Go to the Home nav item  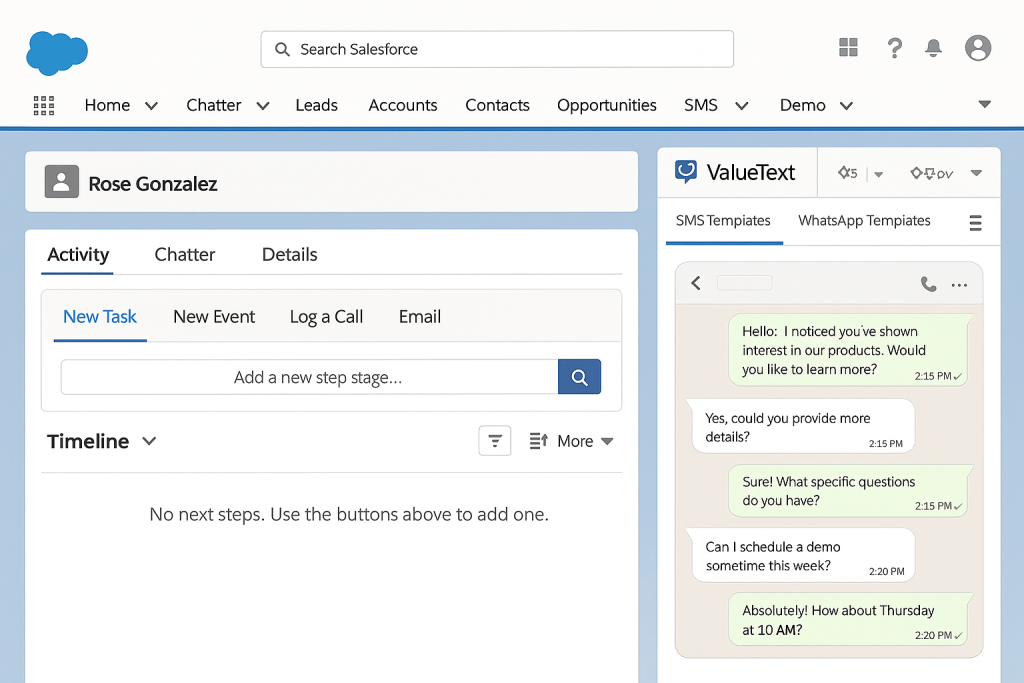pos(107,105)
